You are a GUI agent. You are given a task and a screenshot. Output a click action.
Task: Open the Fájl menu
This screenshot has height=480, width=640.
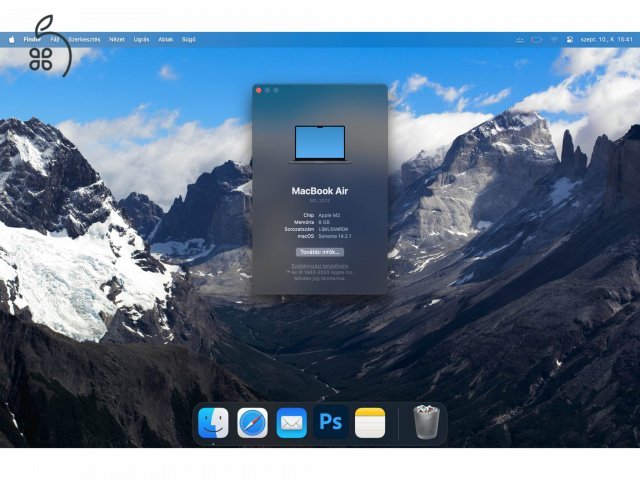[x=55, y=40]
